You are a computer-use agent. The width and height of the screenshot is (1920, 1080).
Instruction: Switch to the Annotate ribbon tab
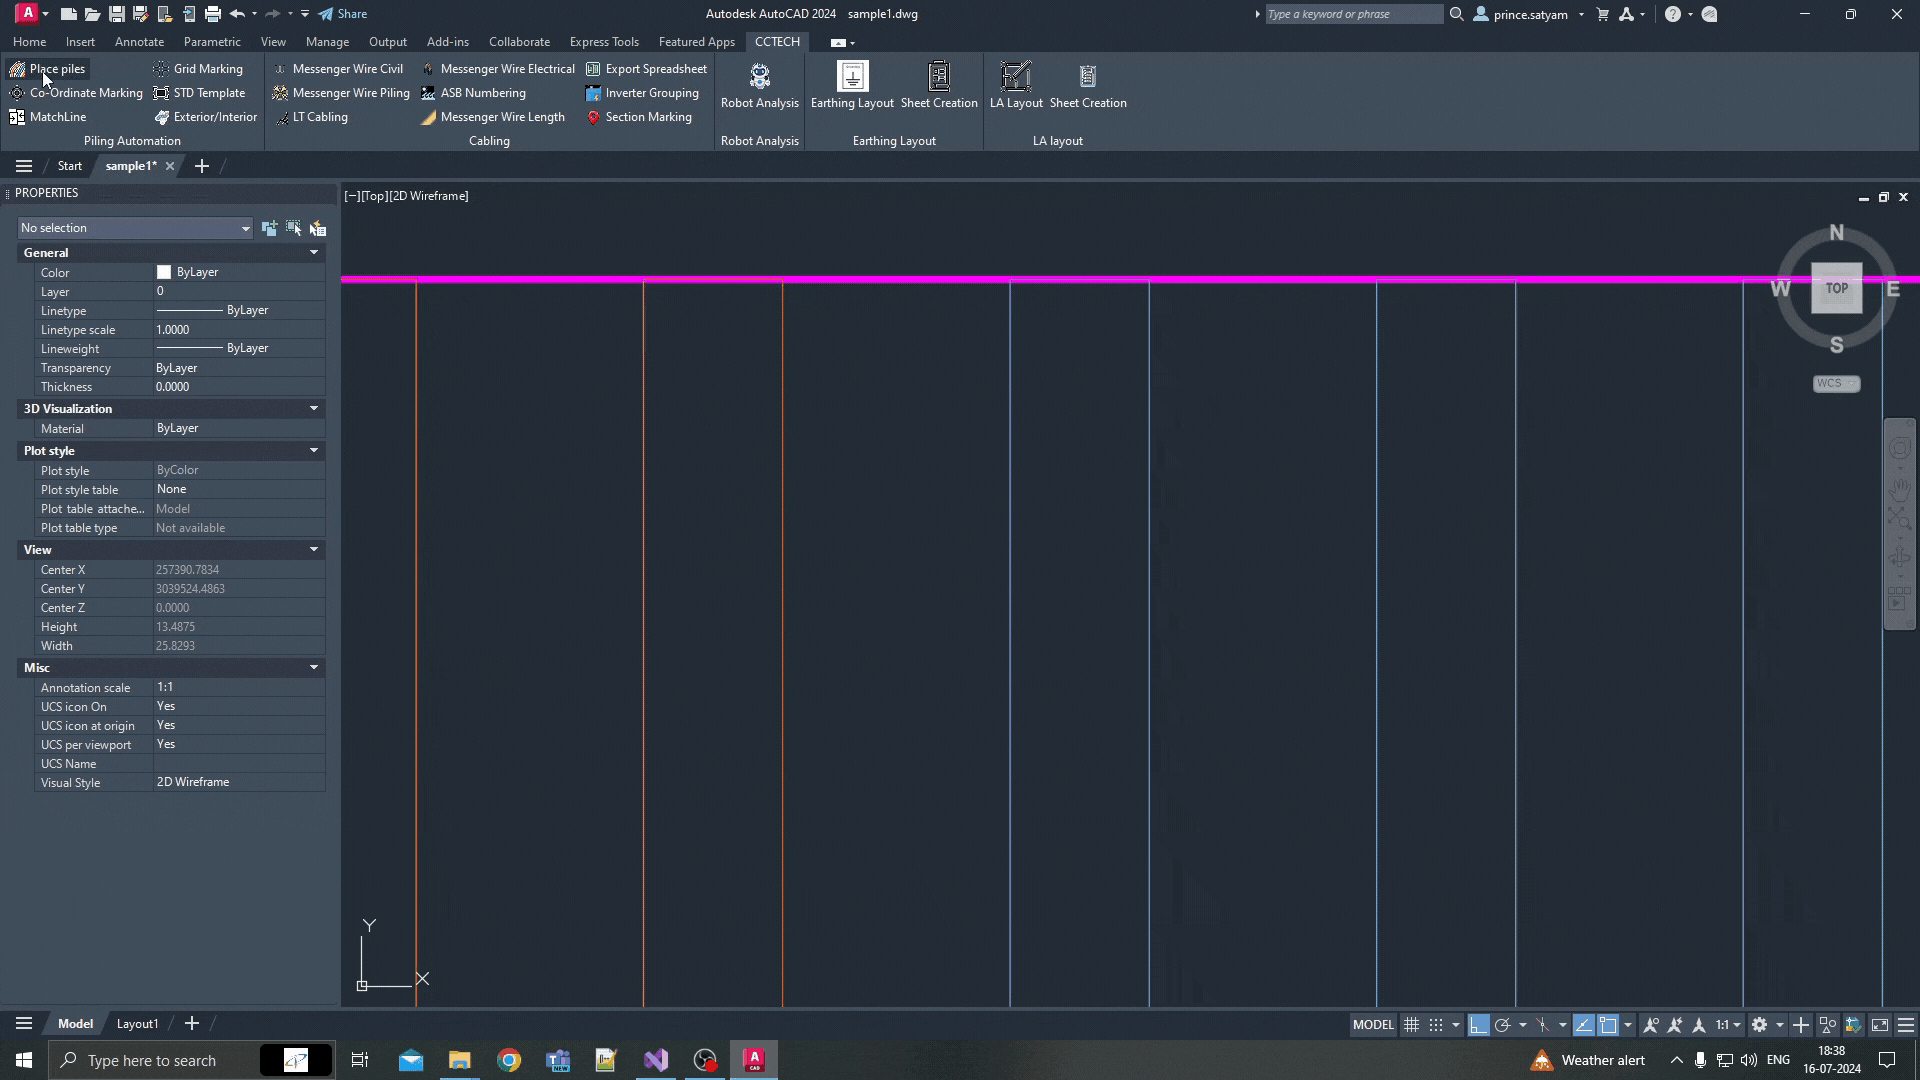(139, 42)
